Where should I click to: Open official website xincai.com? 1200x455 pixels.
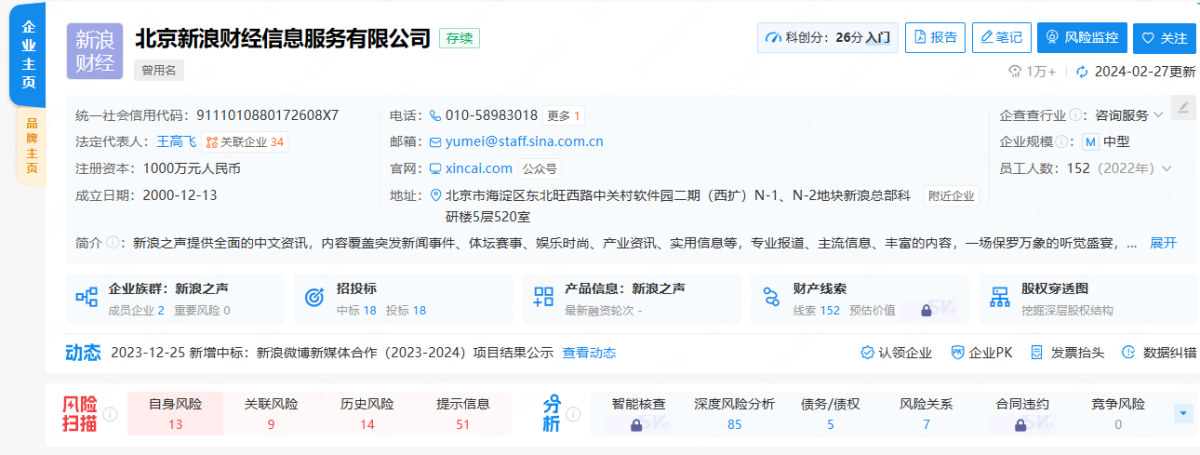[478, 168]
